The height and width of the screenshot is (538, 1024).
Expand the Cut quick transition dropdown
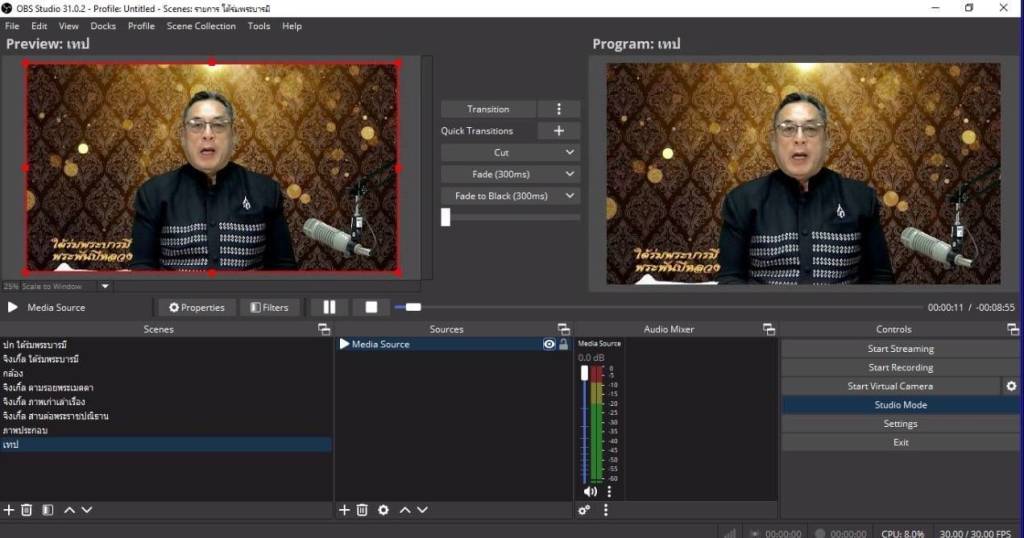570,153
